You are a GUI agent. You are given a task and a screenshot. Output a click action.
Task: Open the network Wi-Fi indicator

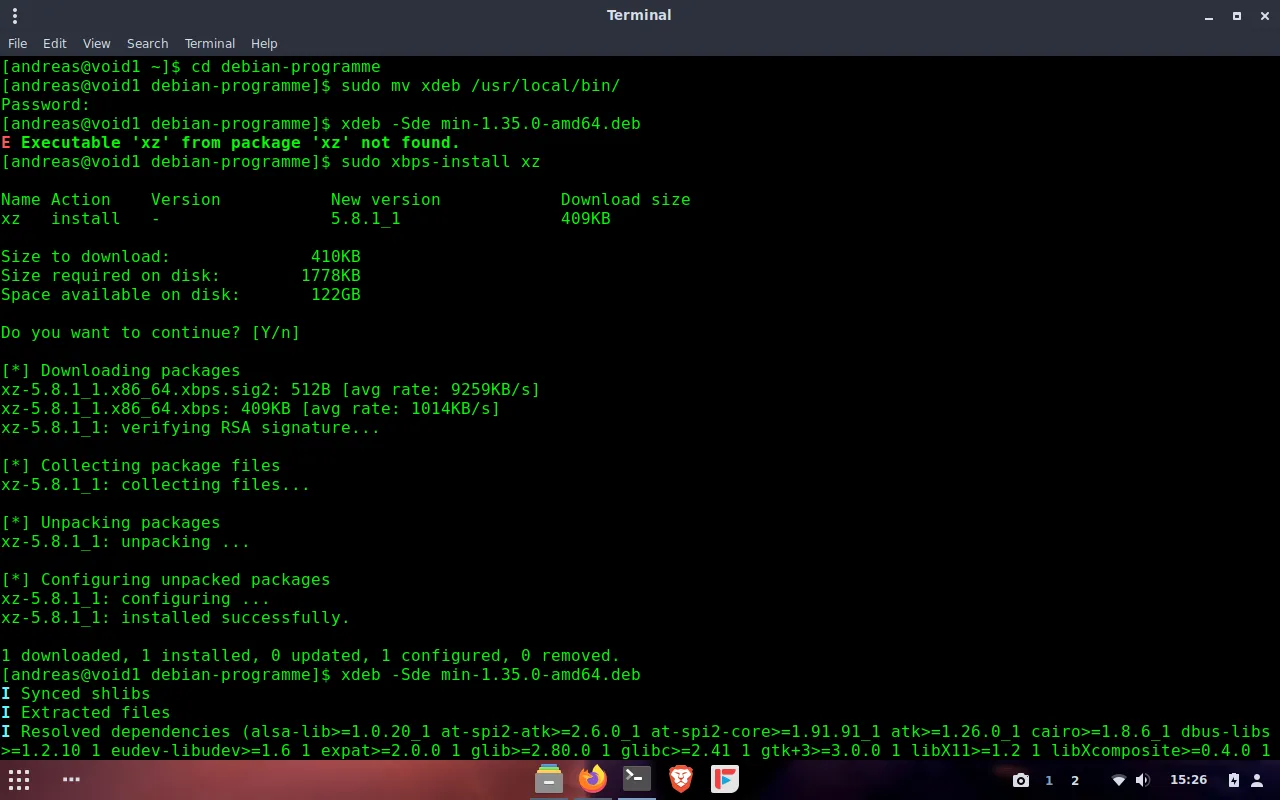[1118, 780]
